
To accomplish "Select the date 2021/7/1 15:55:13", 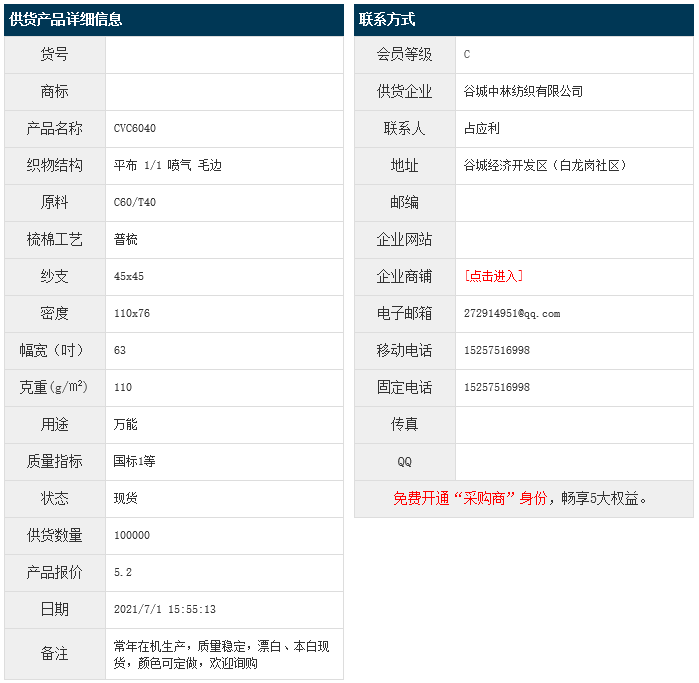I will click(165, 610).
